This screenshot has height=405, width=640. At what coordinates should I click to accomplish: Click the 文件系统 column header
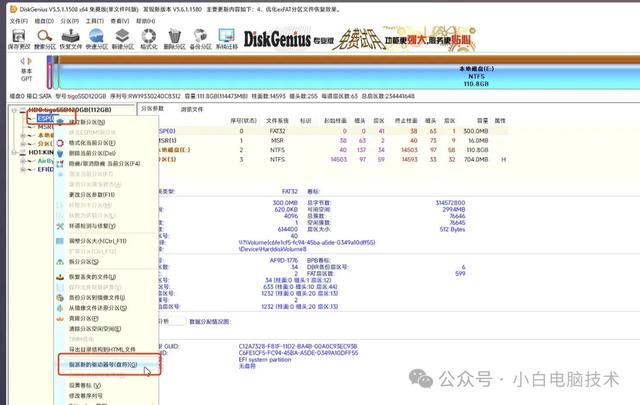tap(277, 120)
